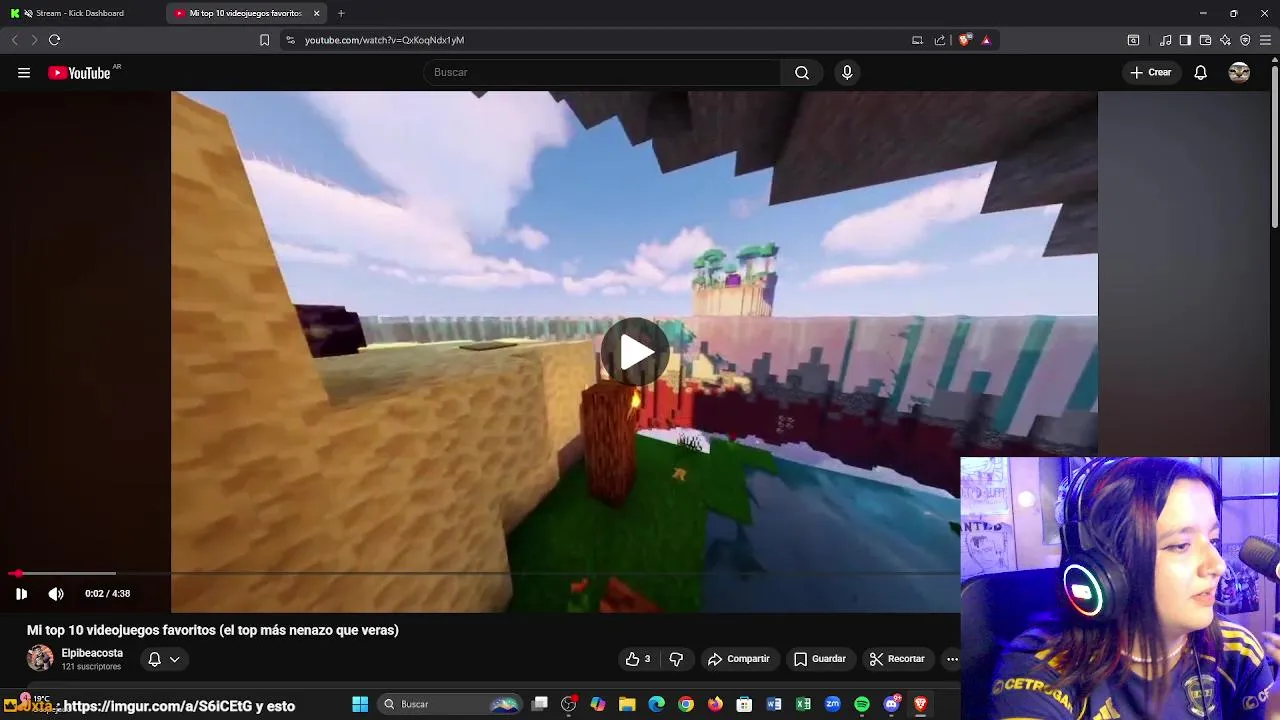The image size is (1280, 720).
Task: Pause the video playback
Action: 21,594
